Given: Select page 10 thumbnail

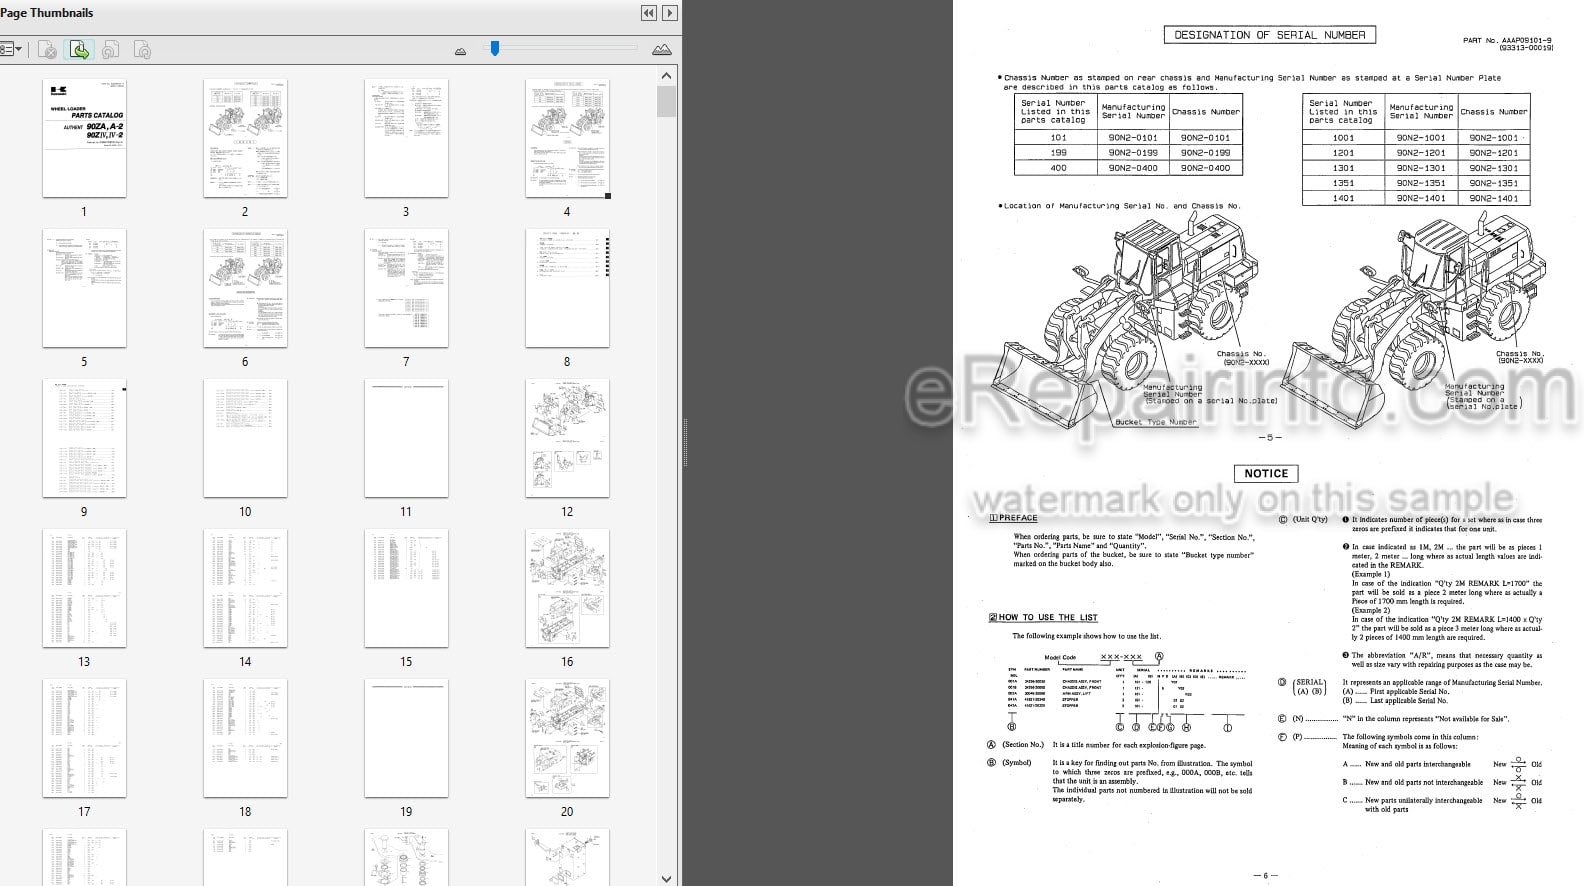Looking at the screenshot, I should (245, 438).
